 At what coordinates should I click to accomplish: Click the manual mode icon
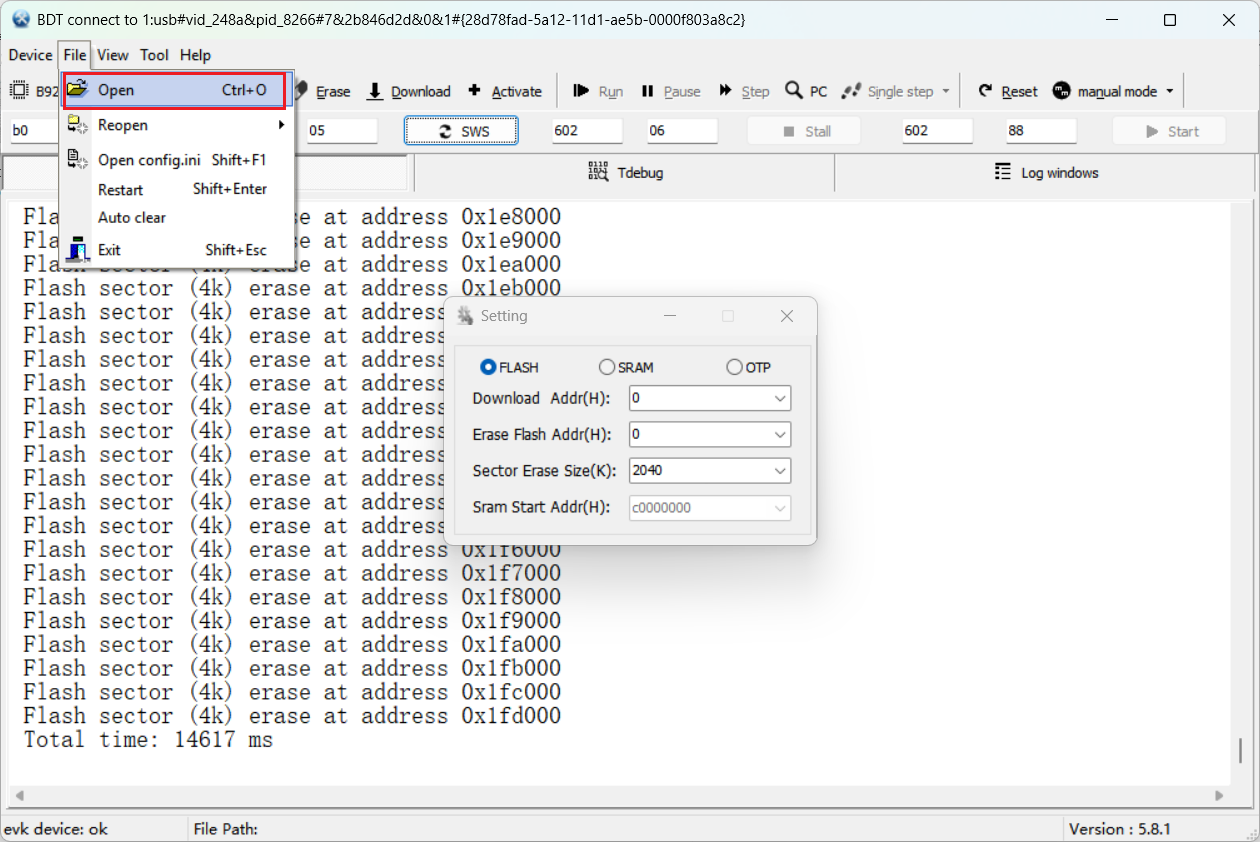click(x=1061, y=91)
